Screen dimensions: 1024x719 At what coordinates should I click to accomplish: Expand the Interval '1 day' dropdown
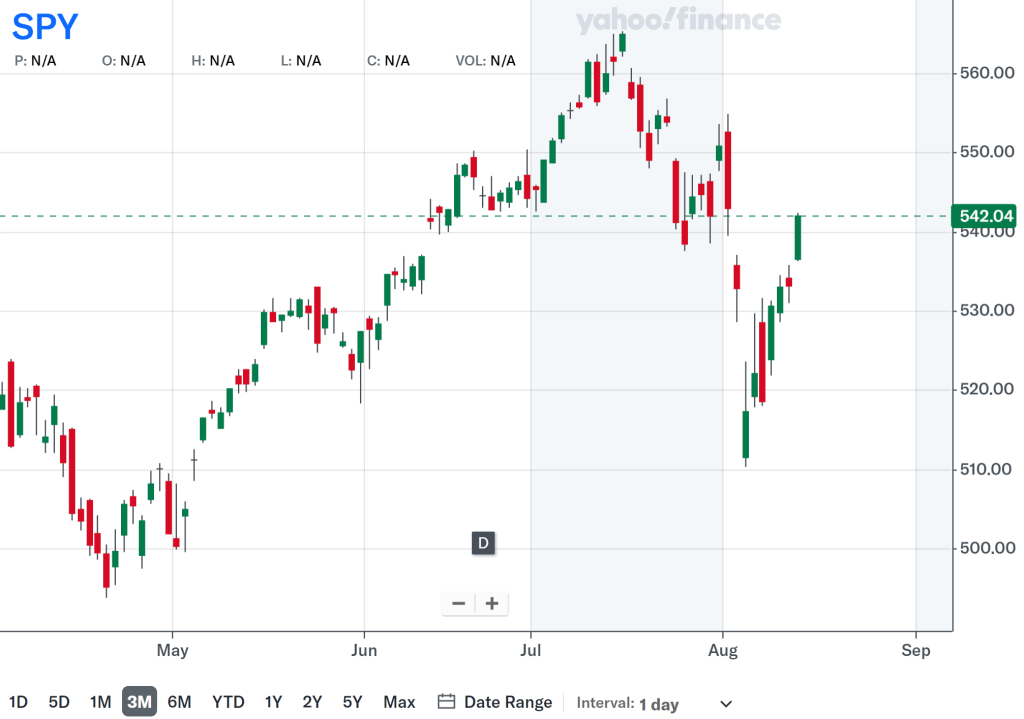tap(725, 704)
